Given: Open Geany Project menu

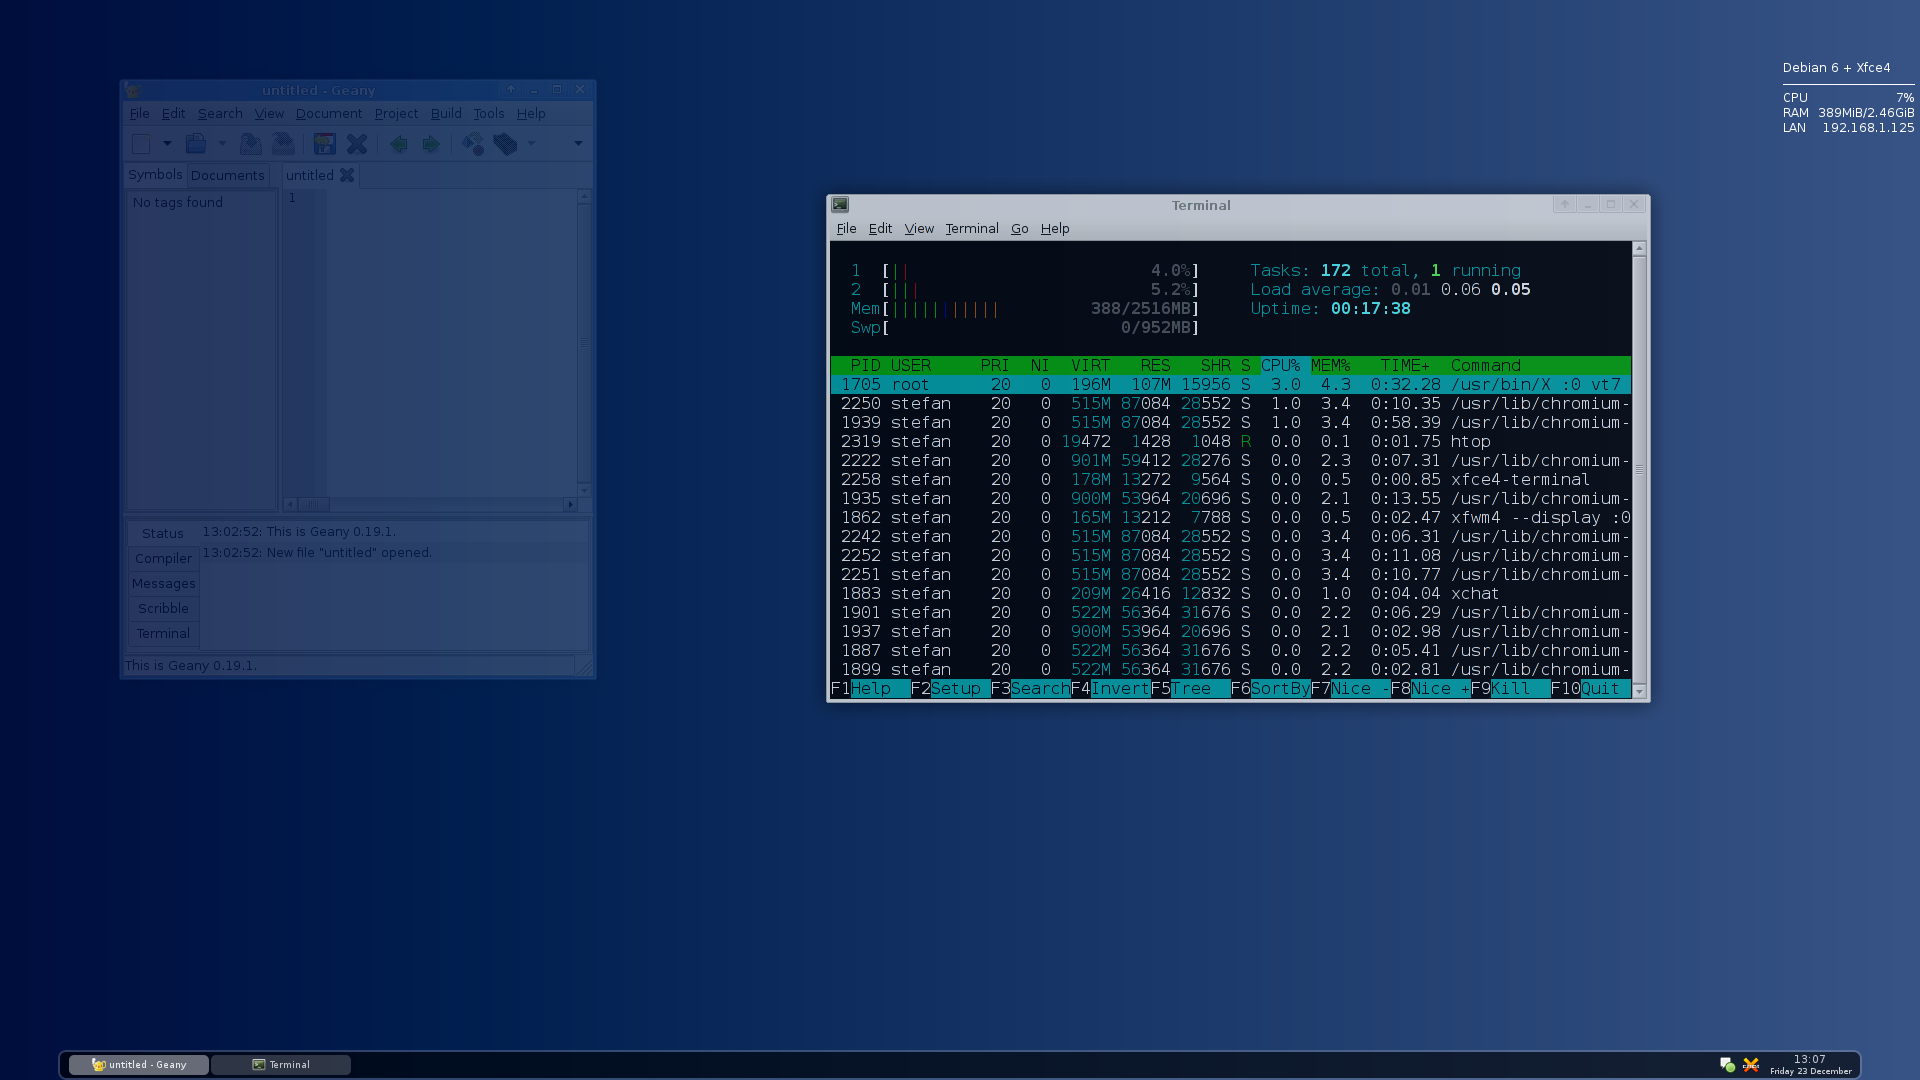Looking at the screenshot, I should [396, 113].
